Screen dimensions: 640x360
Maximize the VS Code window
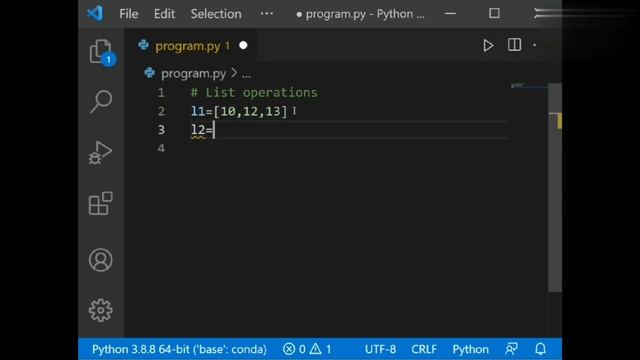(x=494, y=13)
